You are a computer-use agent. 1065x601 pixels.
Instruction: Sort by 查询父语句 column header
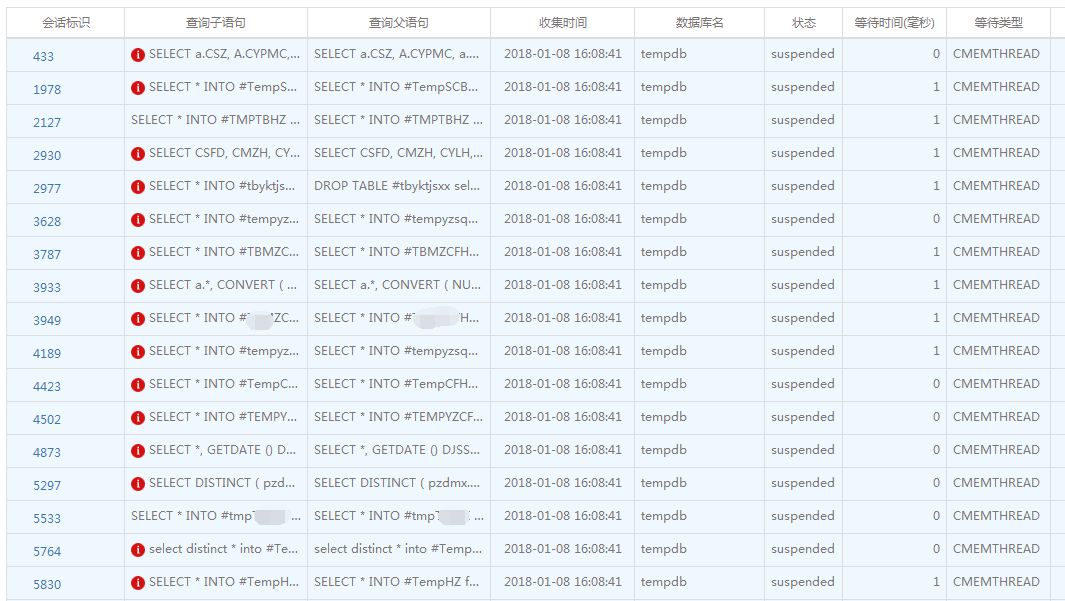pos(399,23)
